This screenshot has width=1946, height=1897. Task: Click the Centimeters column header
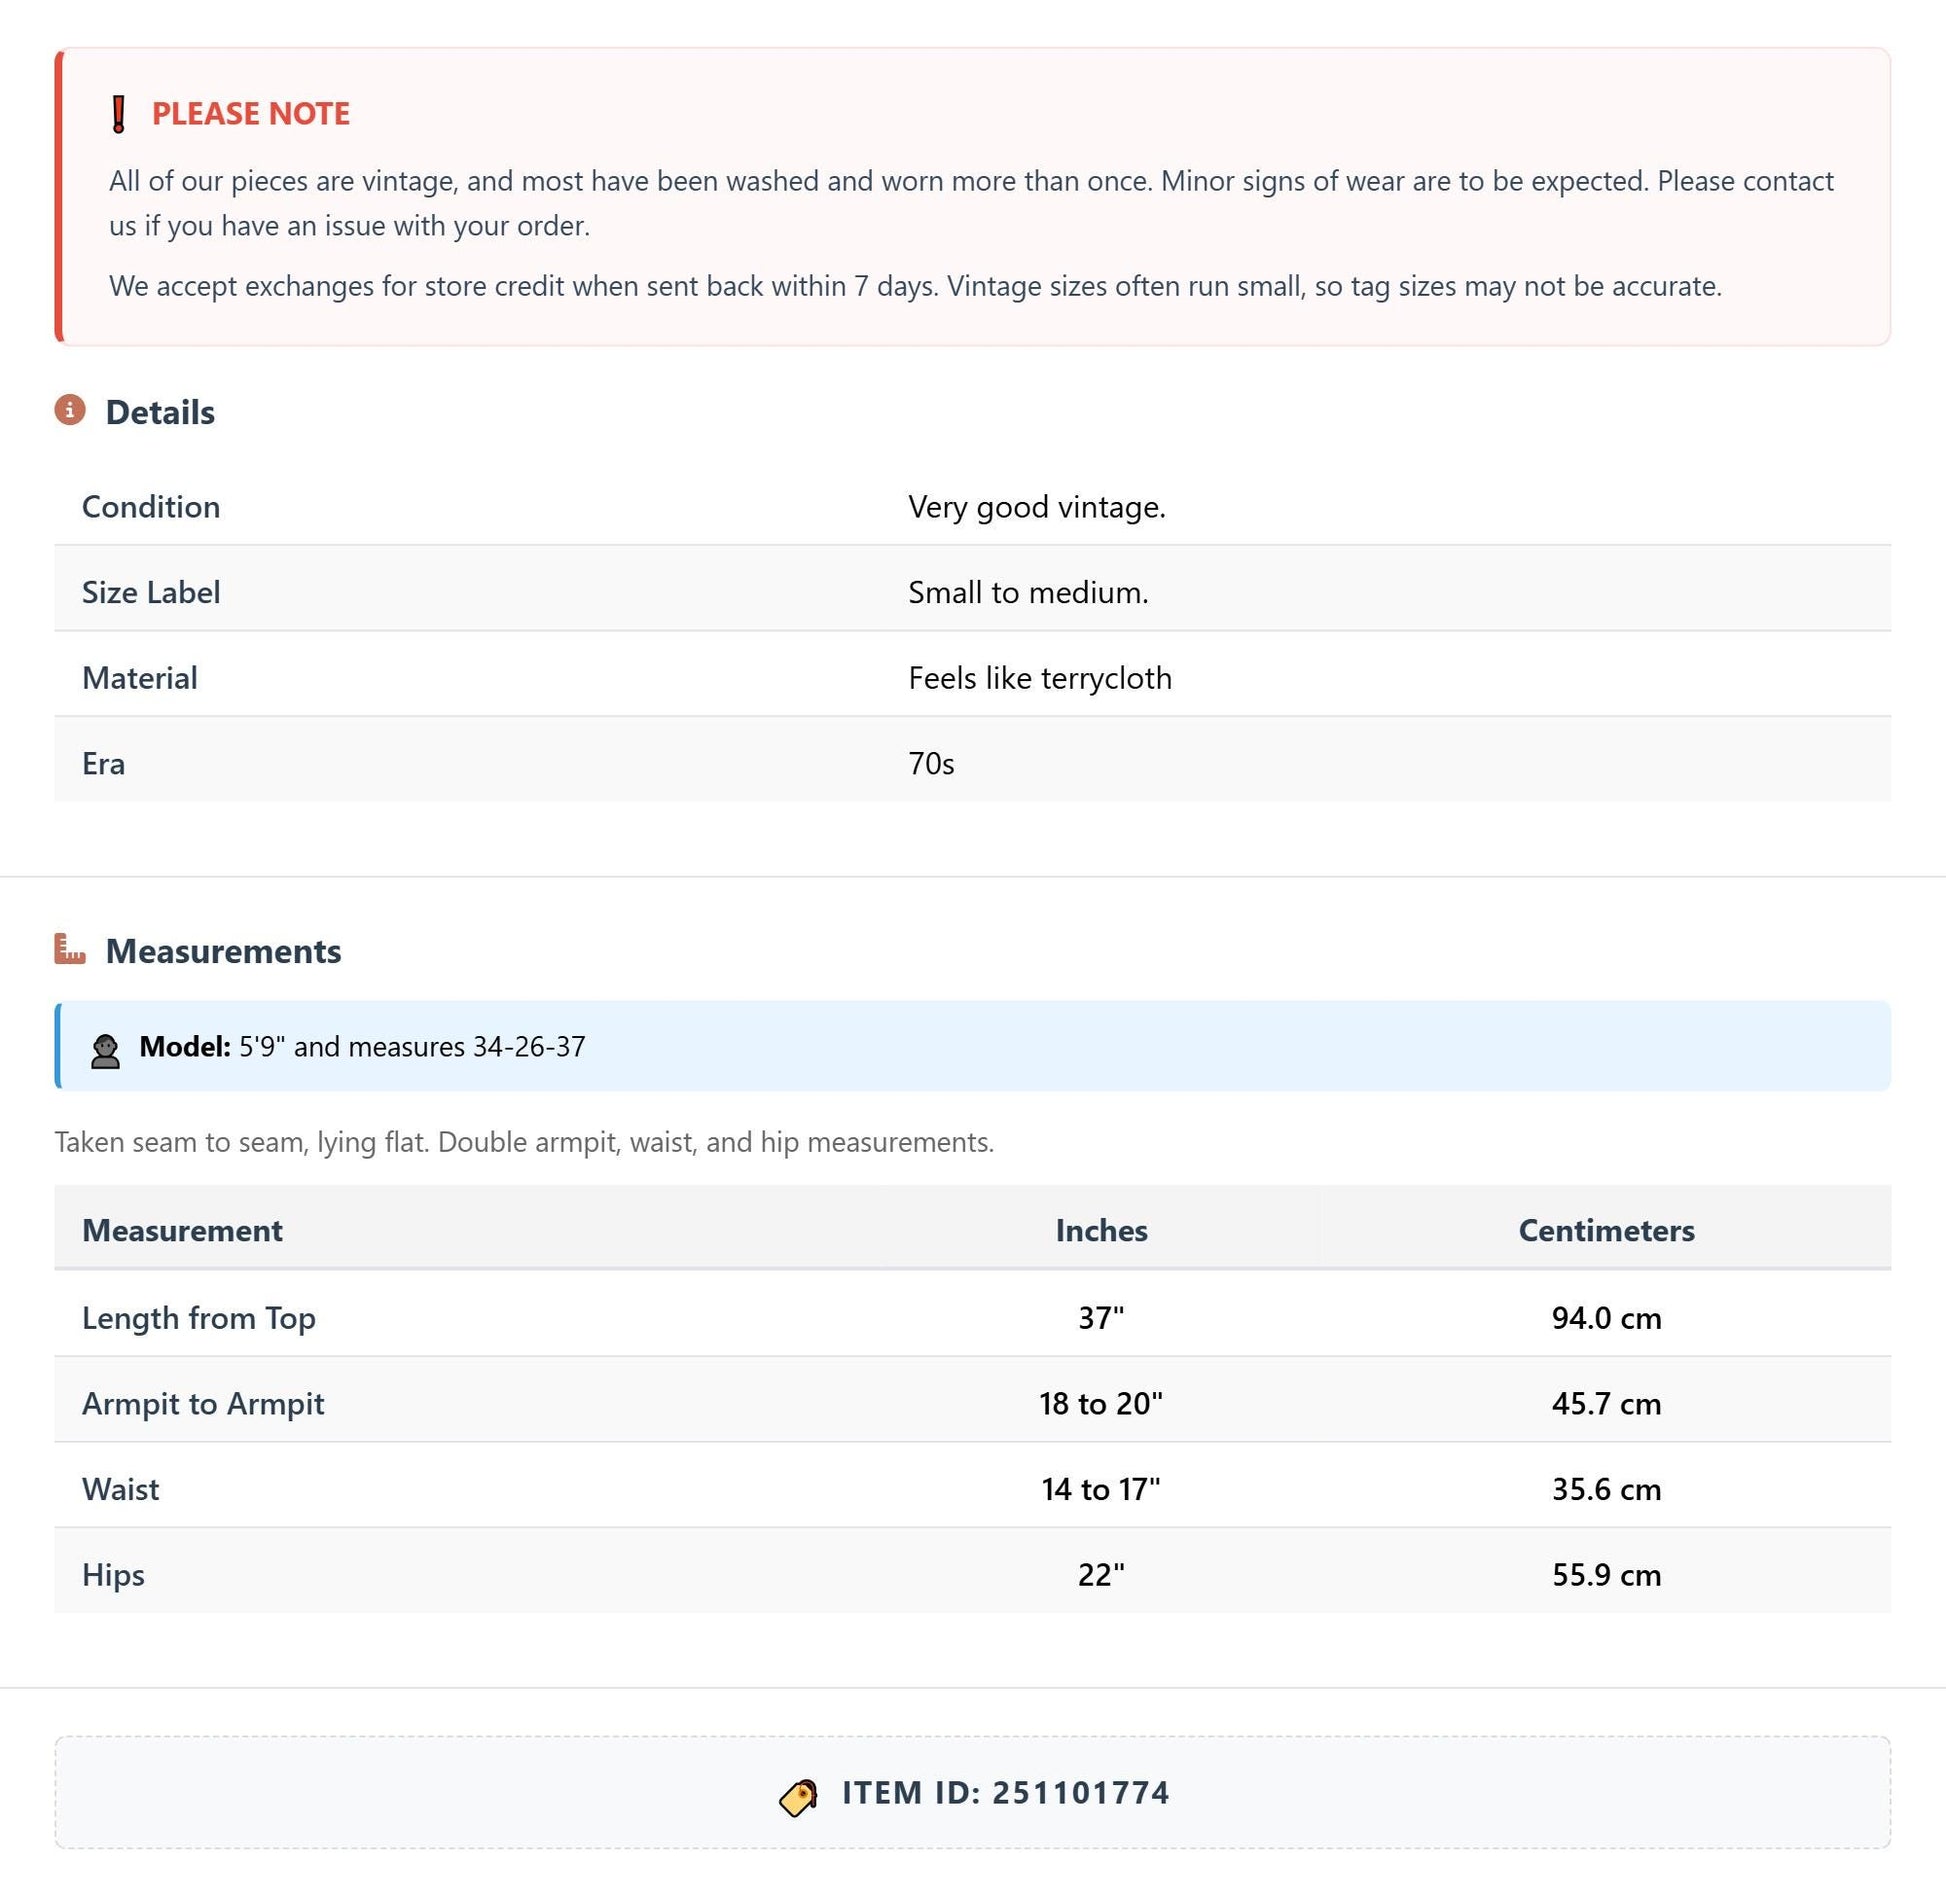coord(1606,1230)
